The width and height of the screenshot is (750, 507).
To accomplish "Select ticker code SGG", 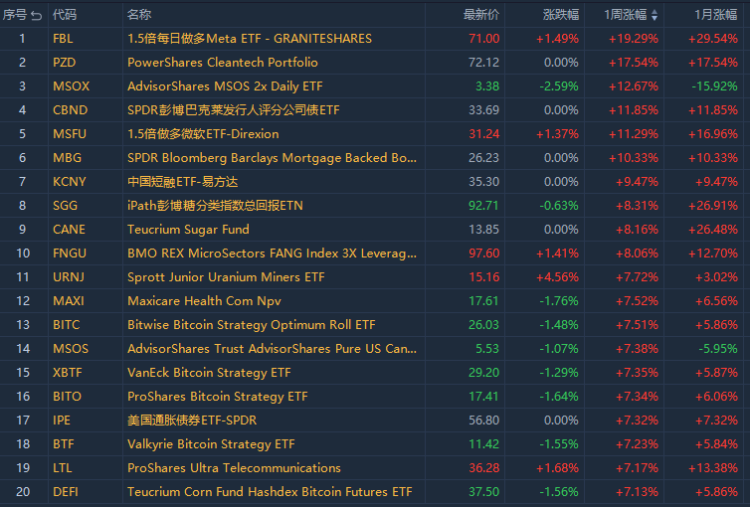I will pyautogui.click(x=65, y=206).
